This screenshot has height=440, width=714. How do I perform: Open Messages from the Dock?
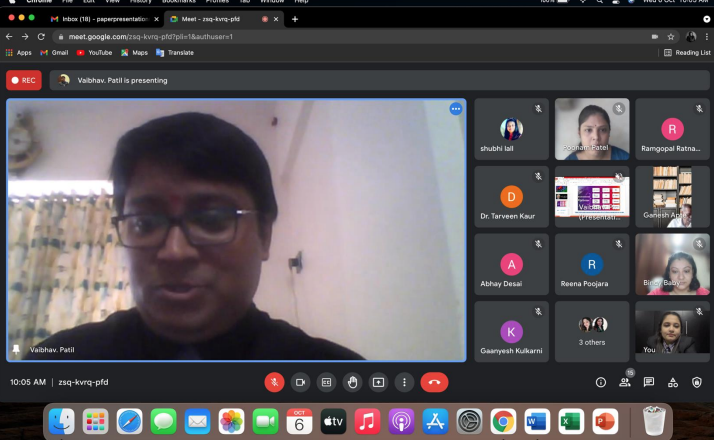(163, 421)
